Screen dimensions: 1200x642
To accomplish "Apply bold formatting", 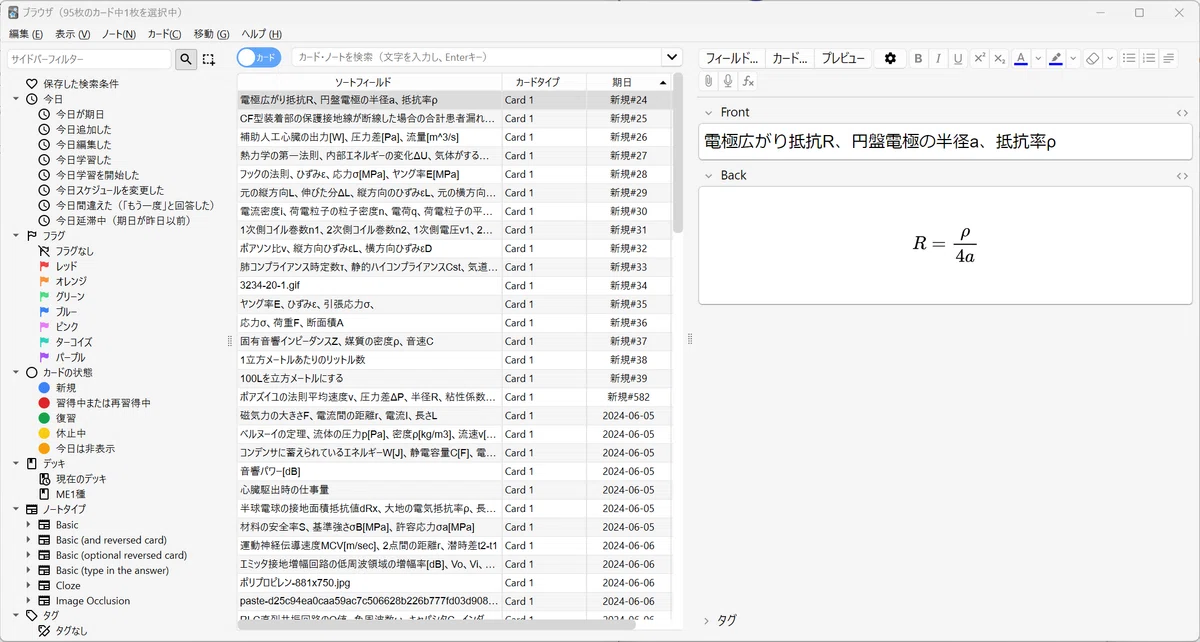I will click(918, 58).
